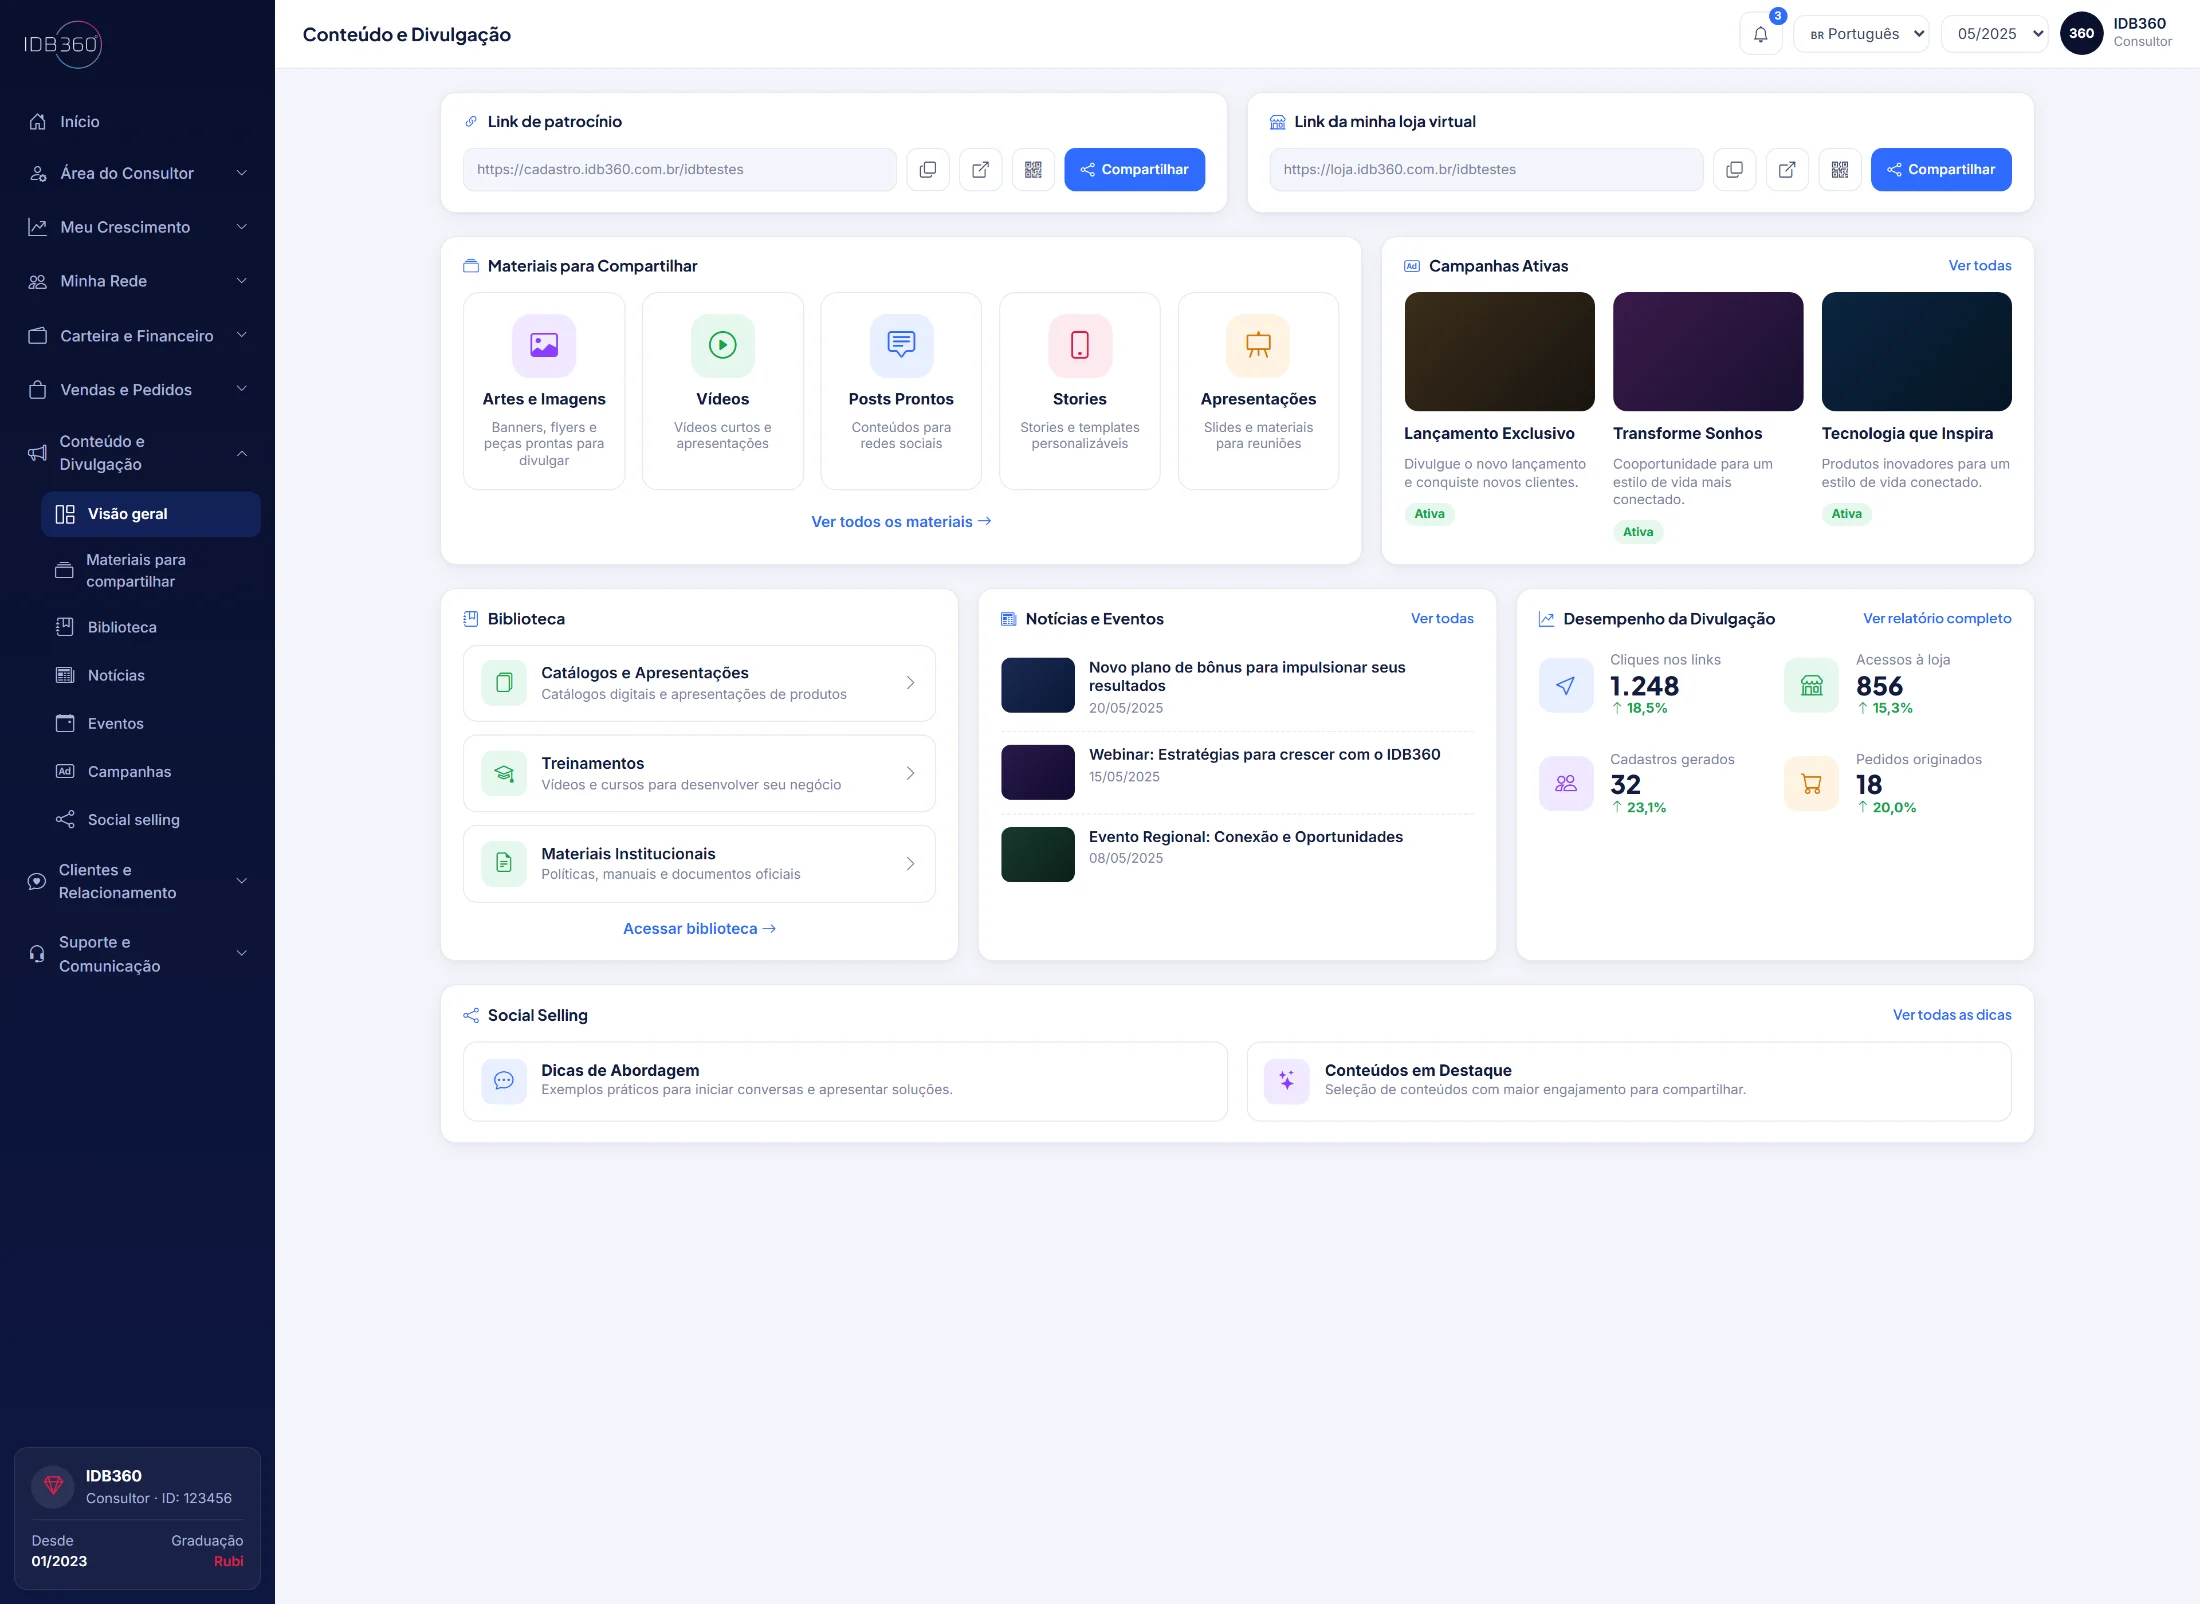Select Visão geral submenu item
2200x1604 pixels.
point(151,514)
